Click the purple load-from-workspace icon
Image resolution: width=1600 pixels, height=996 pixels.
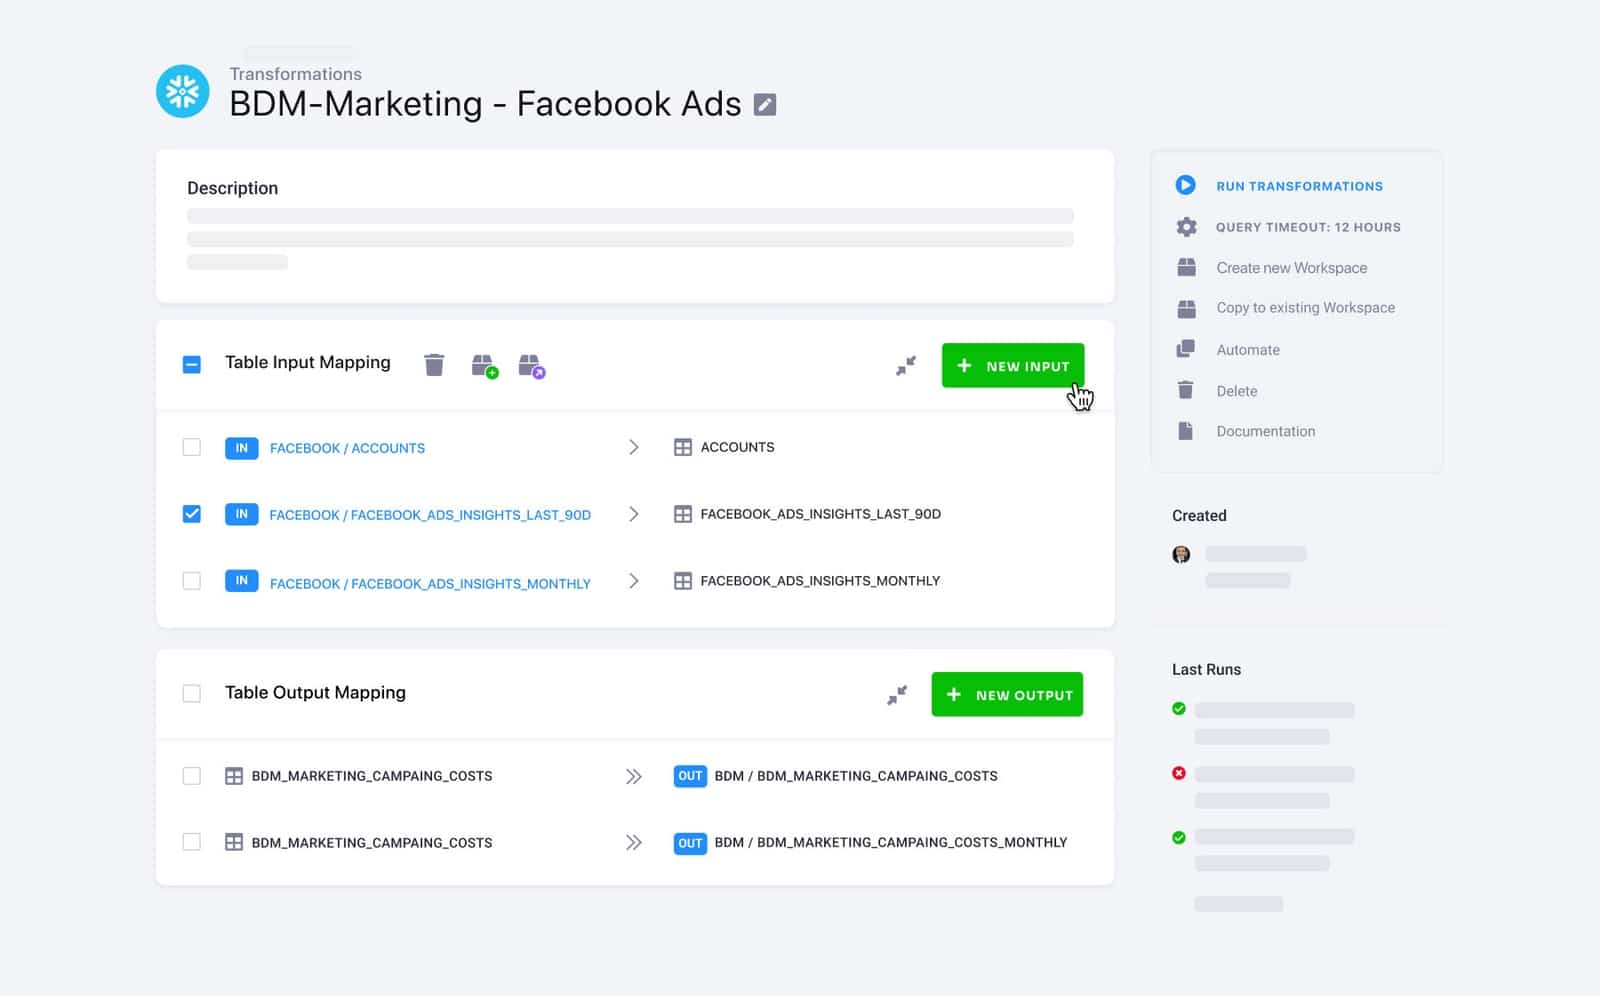point(532,365)
